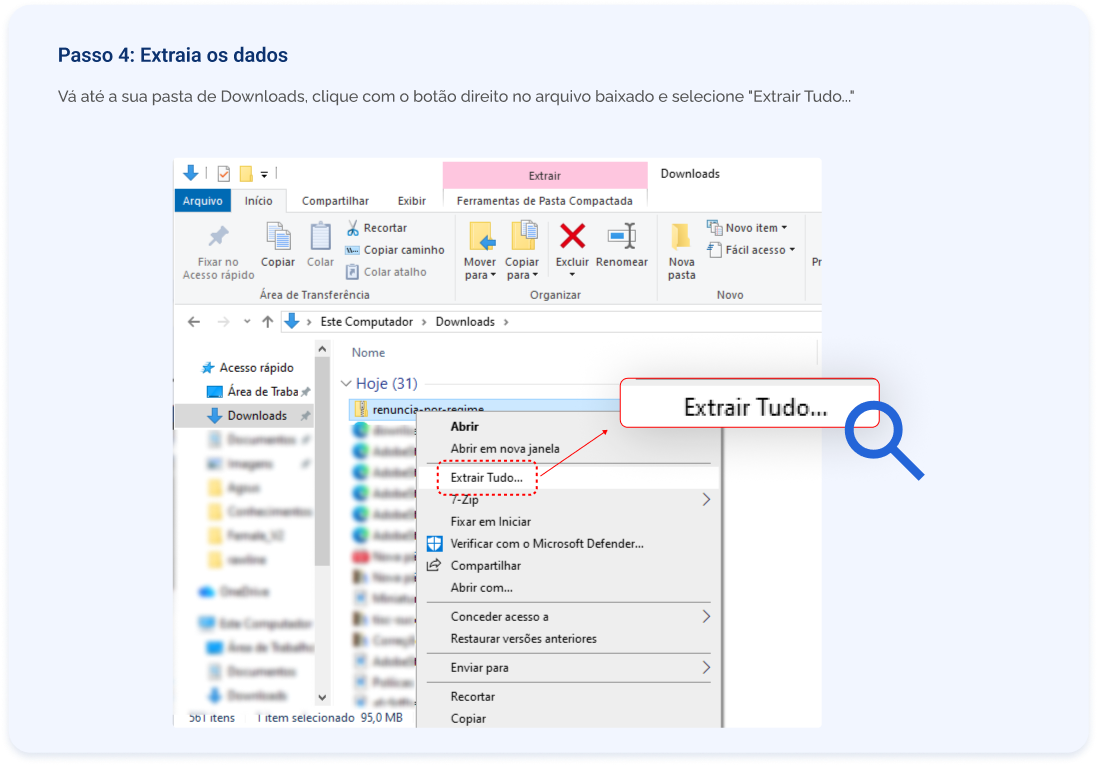Click the up arrow navigation icon
This screenshot has height=766, width=1098.
click(267, 322)
